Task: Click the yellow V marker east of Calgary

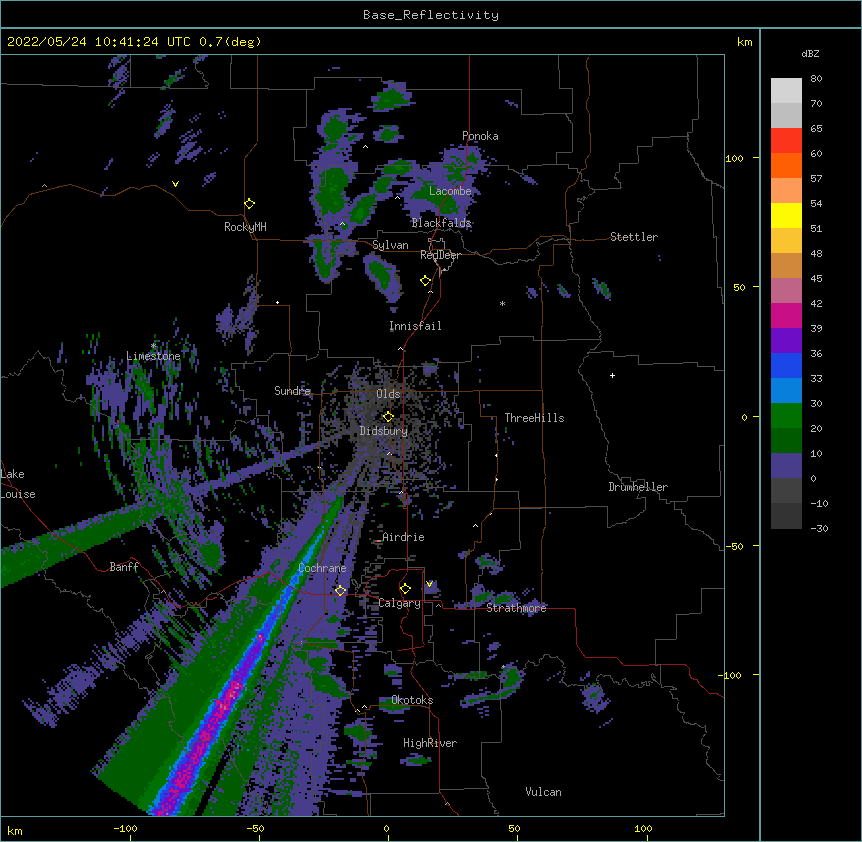Action: pos(429,584)
